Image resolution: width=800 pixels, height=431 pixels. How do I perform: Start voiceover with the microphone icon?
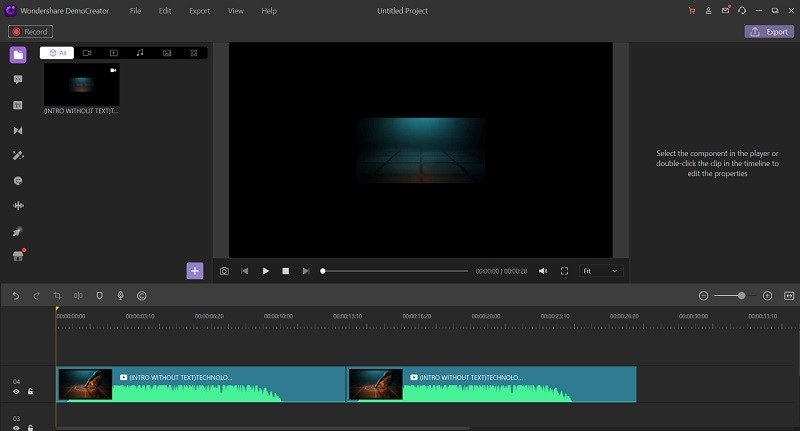(121, 296)
